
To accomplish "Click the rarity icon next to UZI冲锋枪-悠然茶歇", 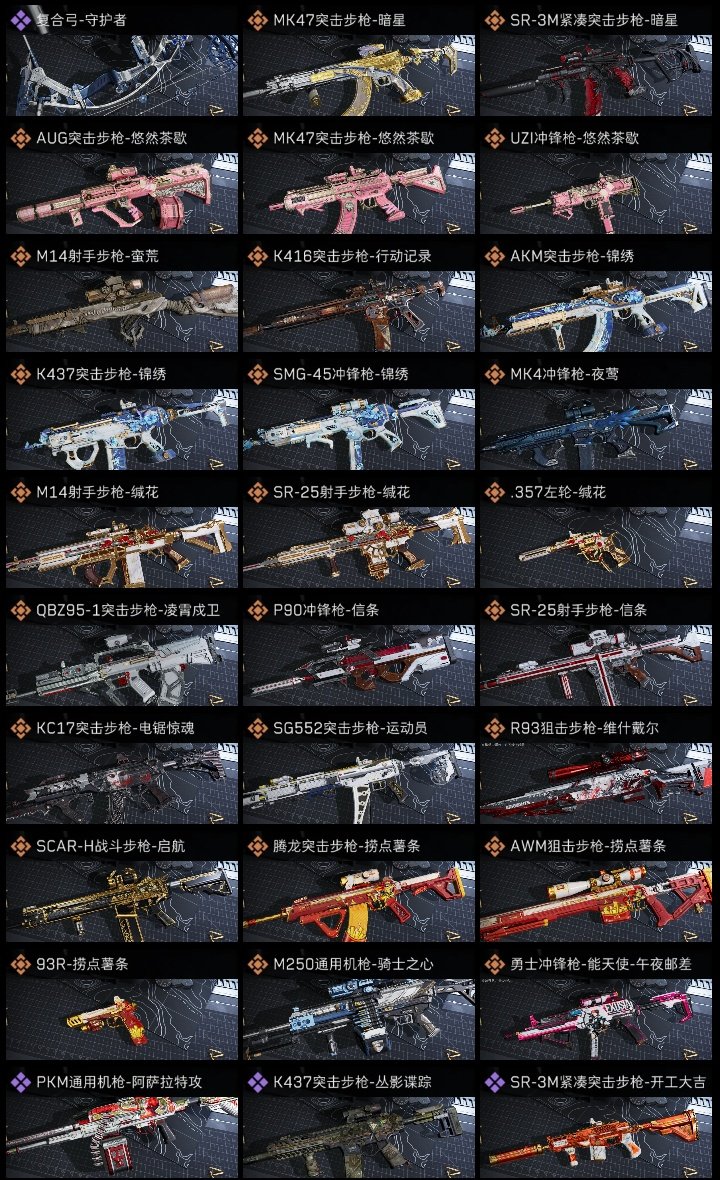I will (x=495, y=138).
